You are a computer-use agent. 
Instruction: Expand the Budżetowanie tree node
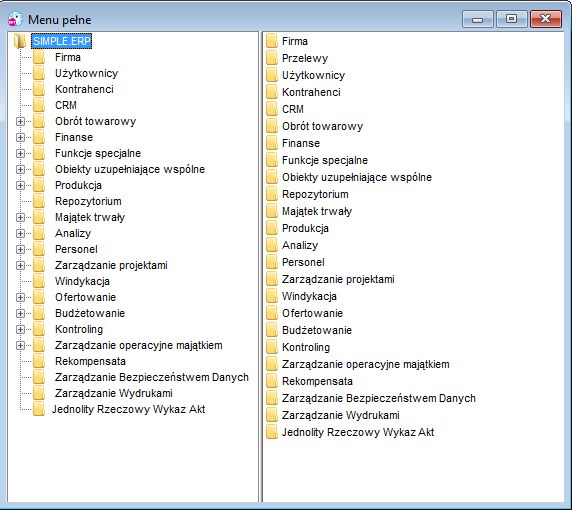[x=20, y=313]
